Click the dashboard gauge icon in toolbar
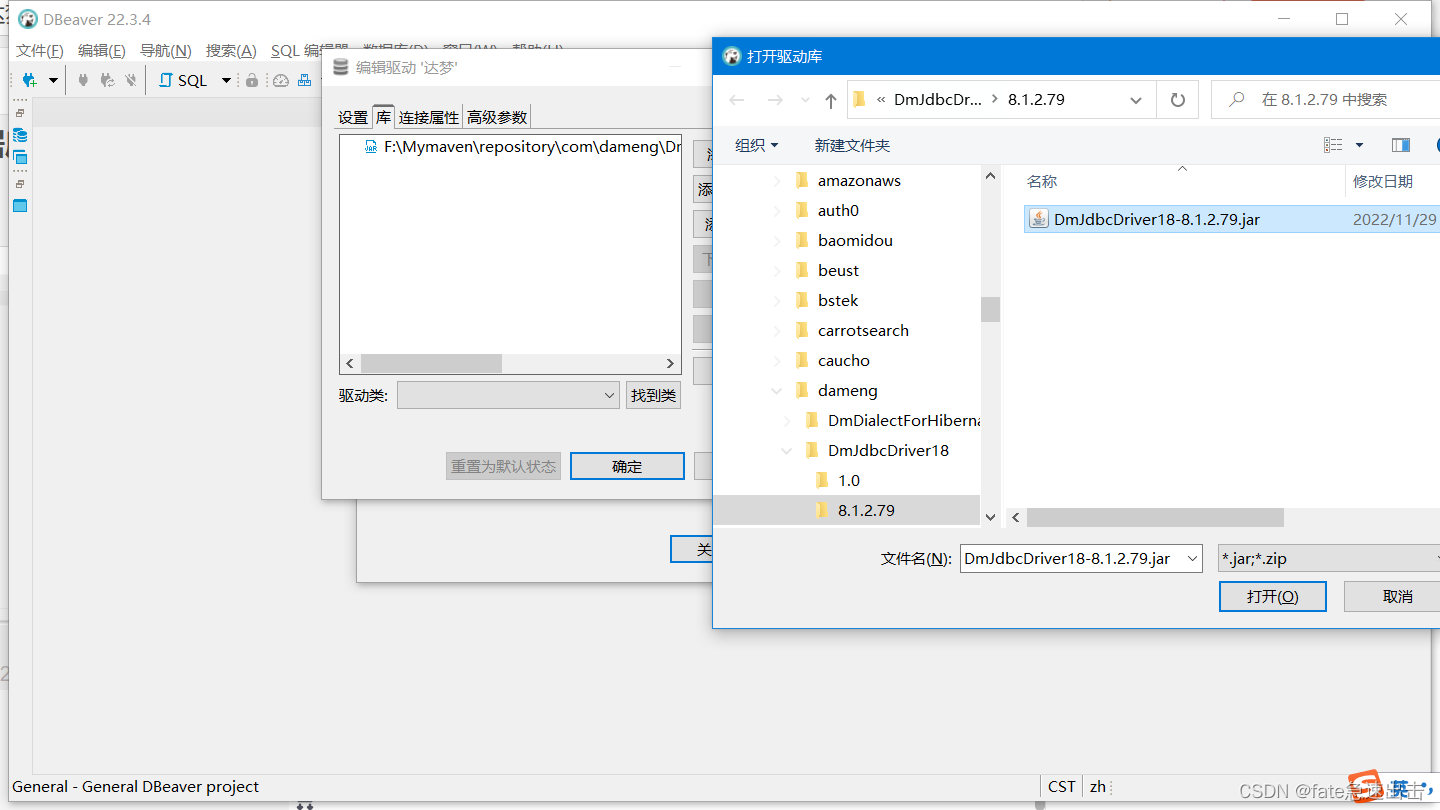This screenshot has height=810, width=1440. (x=281, y=80)
